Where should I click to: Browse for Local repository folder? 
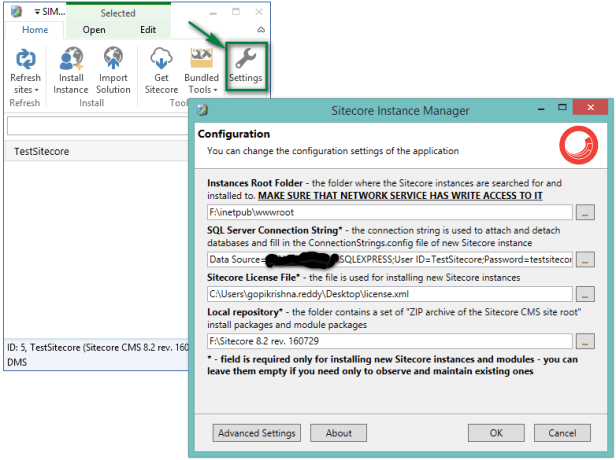point(585,342)
